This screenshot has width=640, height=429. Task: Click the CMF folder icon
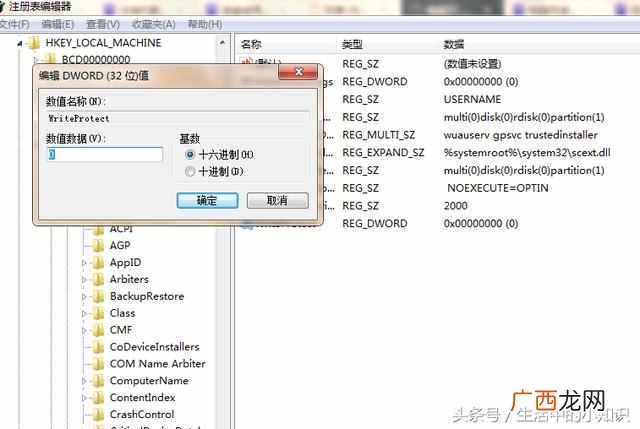pos(98,330)
